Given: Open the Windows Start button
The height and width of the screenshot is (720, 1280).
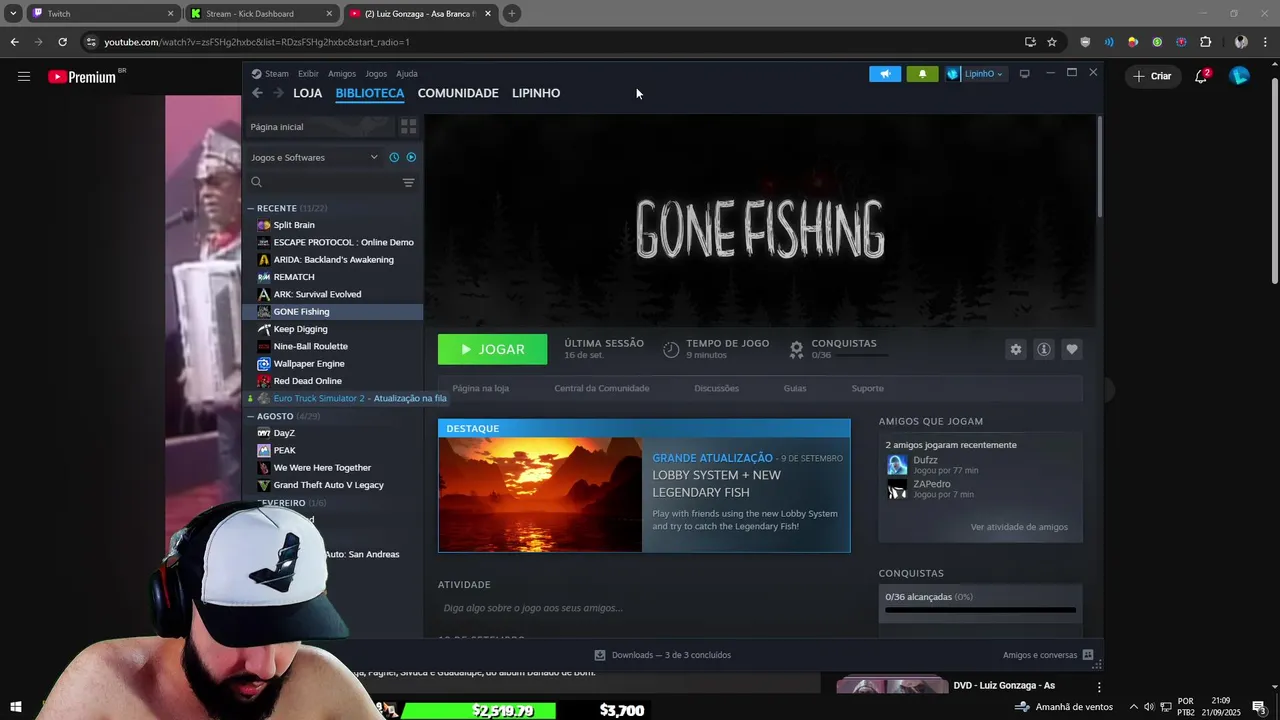Looking at the screenshot, I should click(x=16, y=707).
